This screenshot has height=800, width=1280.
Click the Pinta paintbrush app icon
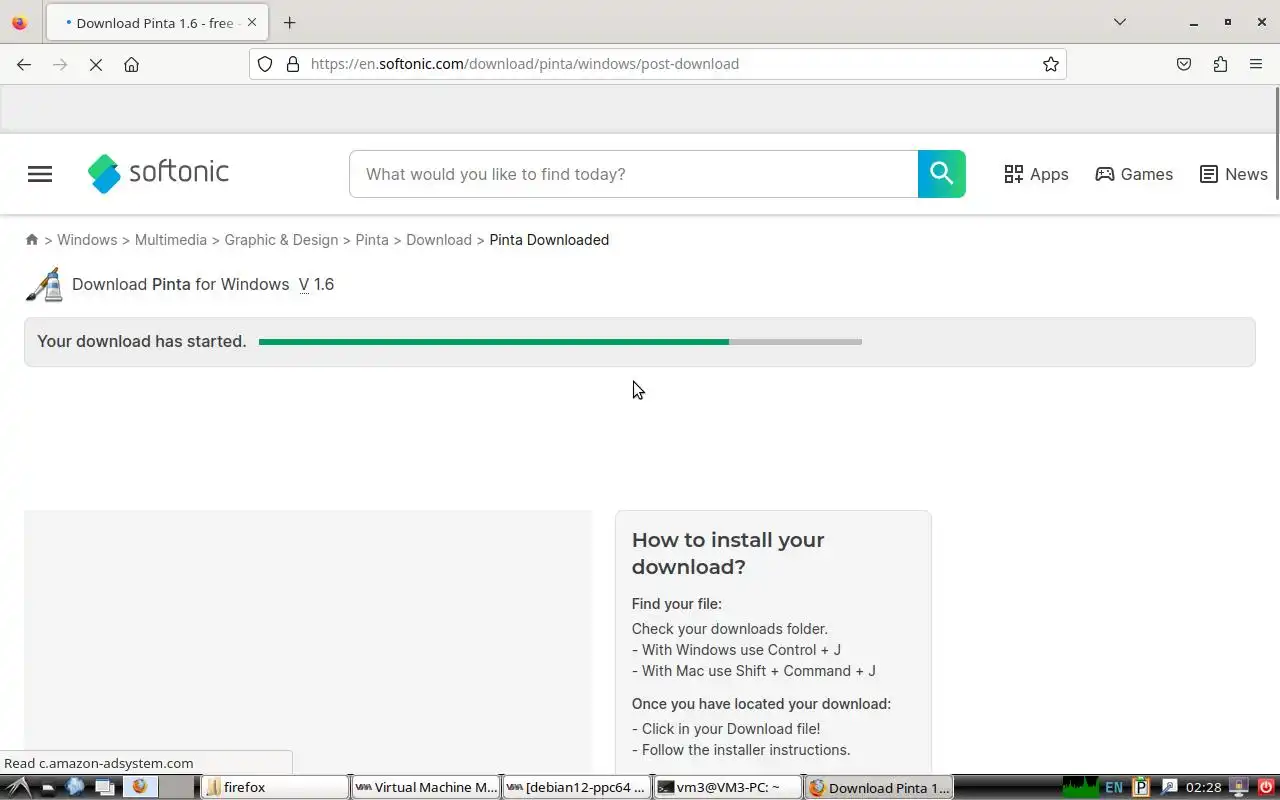coord(44,284)
